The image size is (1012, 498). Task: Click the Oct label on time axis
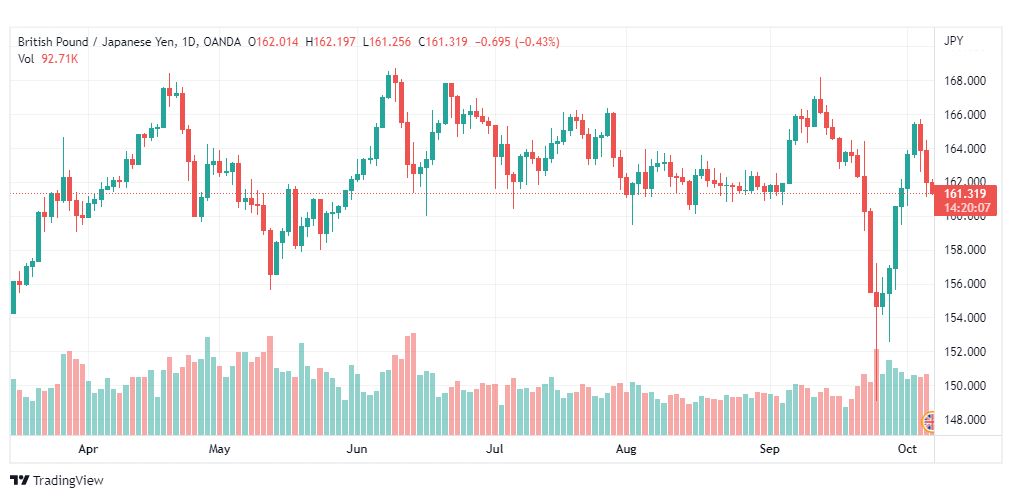(x=907, y=449)
